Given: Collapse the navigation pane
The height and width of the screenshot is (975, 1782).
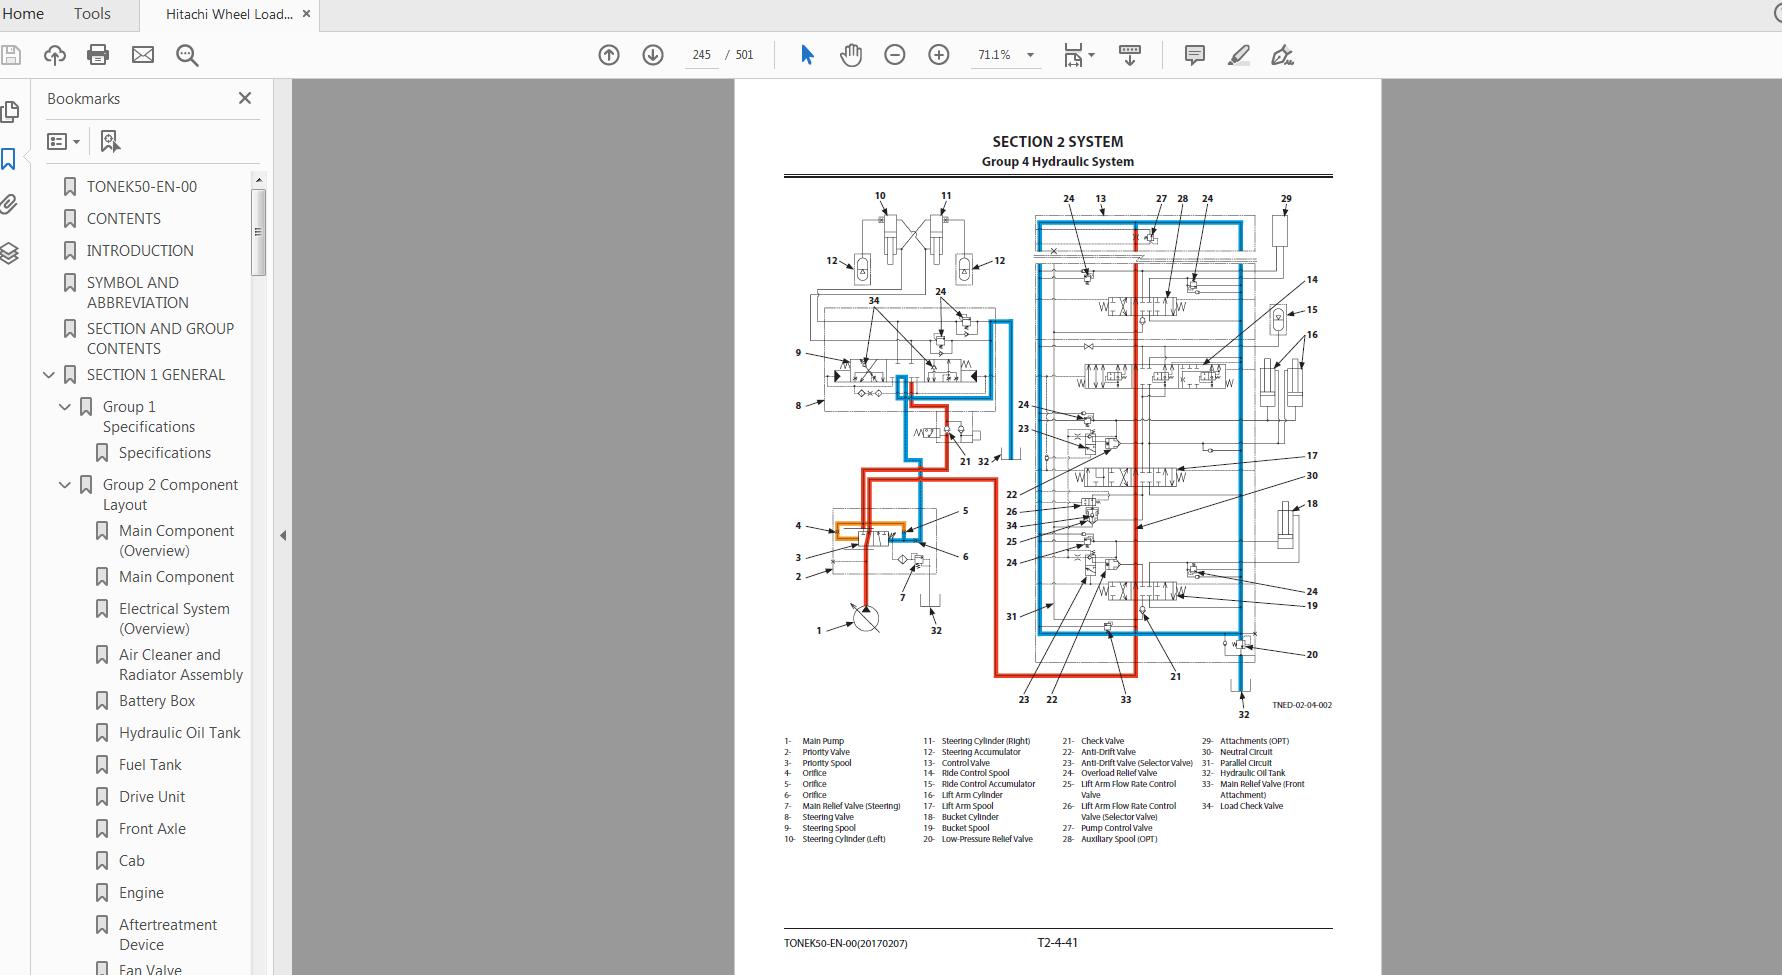Looking at the screenshot, I should coord(284,535).
